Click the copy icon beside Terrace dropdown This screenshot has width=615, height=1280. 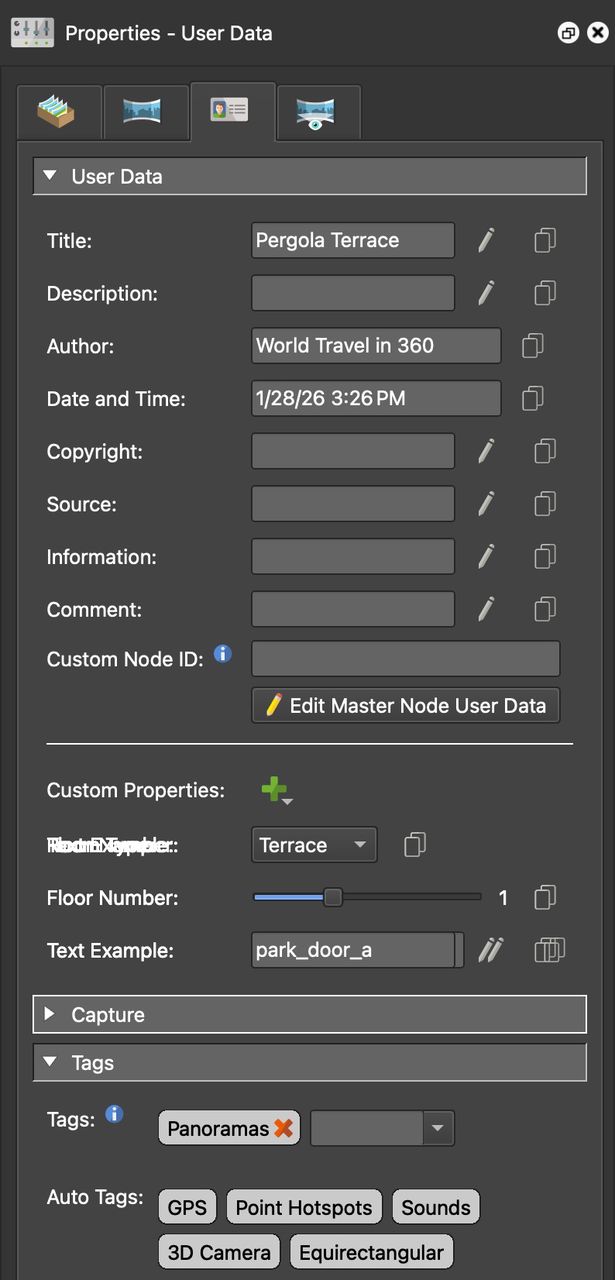[x=415, y=845]
